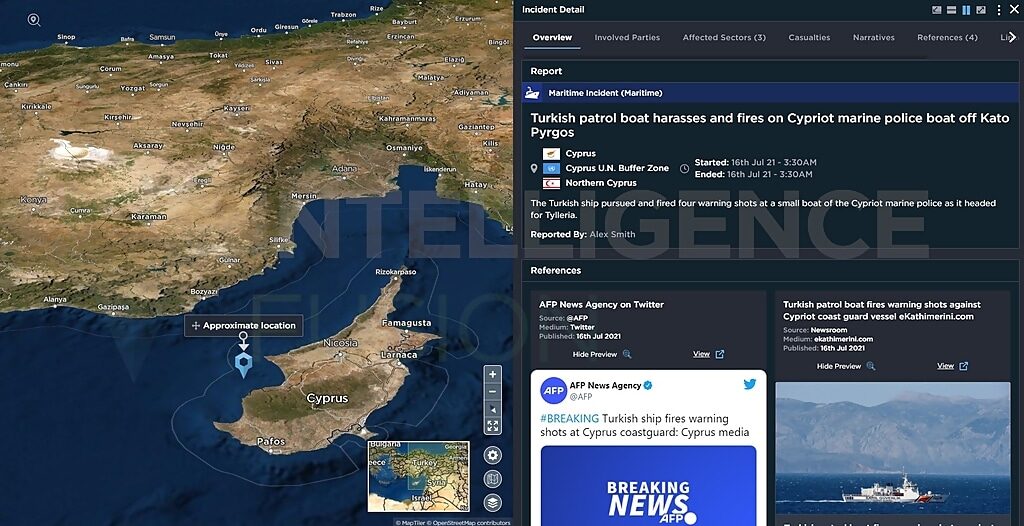1024x526 pixels.
Task: Open the basemap selector icon
Action: (493, 479)
